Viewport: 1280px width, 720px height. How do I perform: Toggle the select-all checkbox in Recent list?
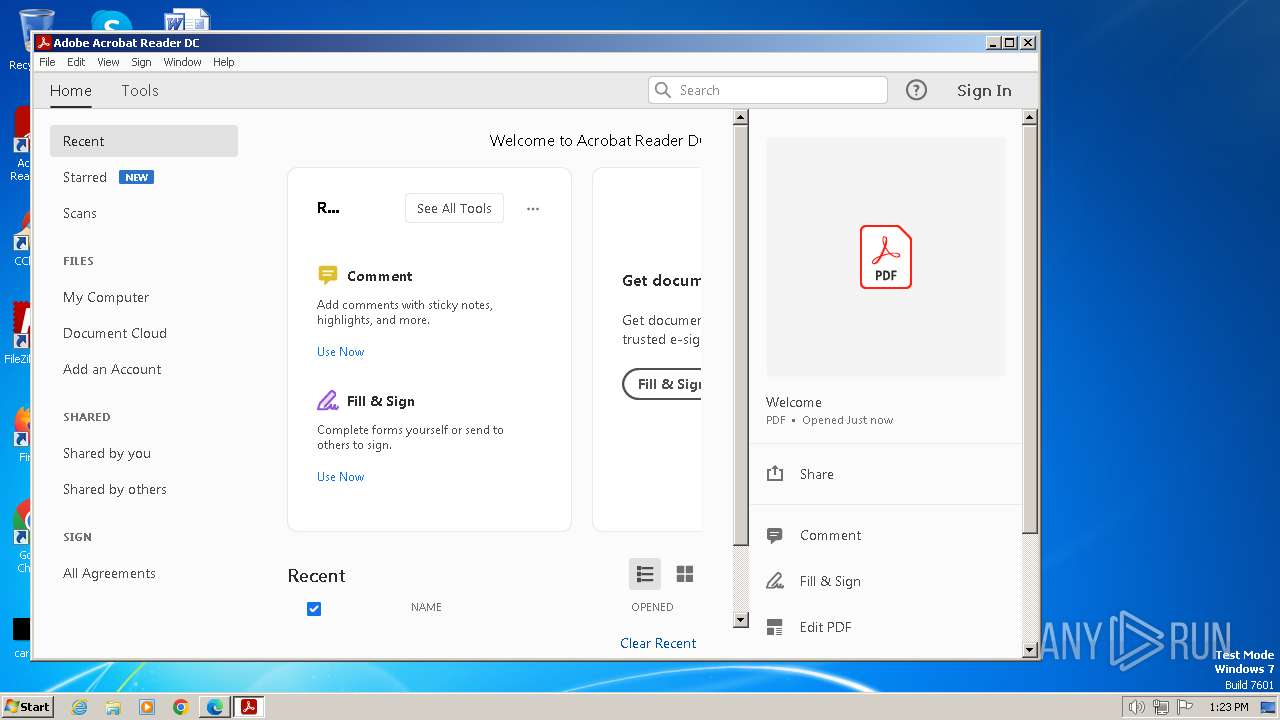click(x=314, y=608)
